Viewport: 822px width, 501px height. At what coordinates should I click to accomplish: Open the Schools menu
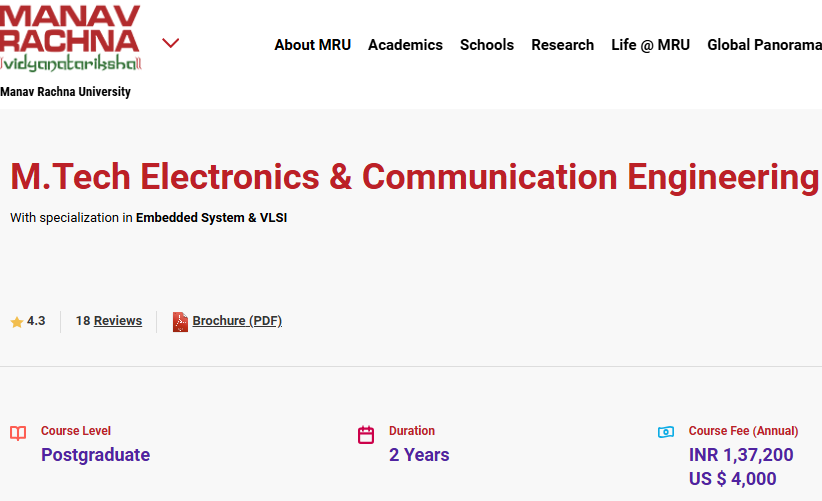tap(486, 45)
